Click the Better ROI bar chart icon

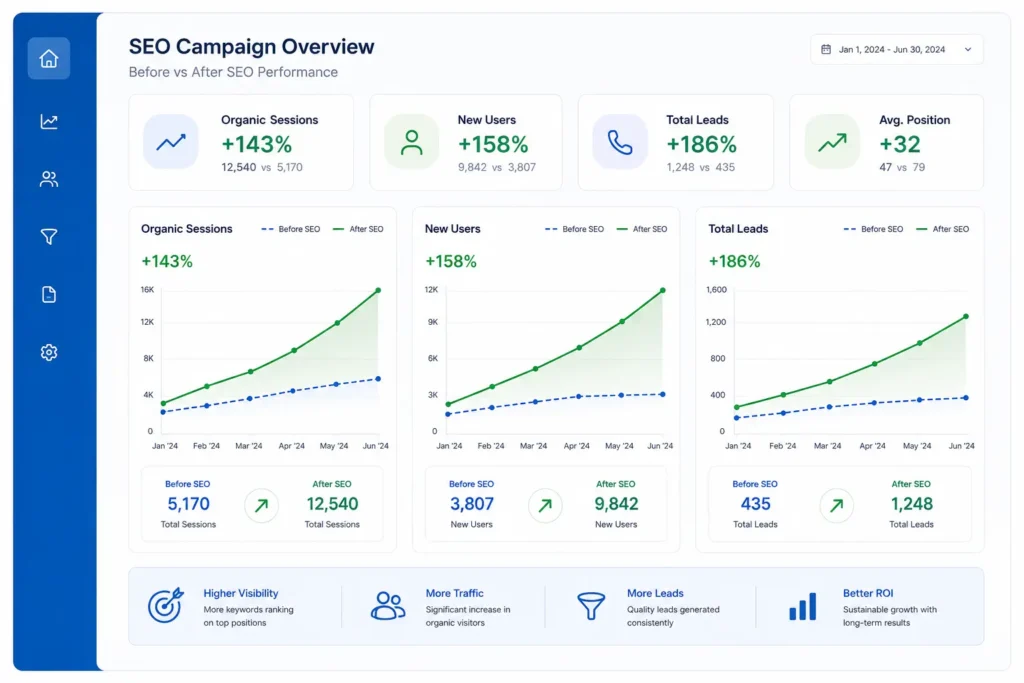[803, 606]
